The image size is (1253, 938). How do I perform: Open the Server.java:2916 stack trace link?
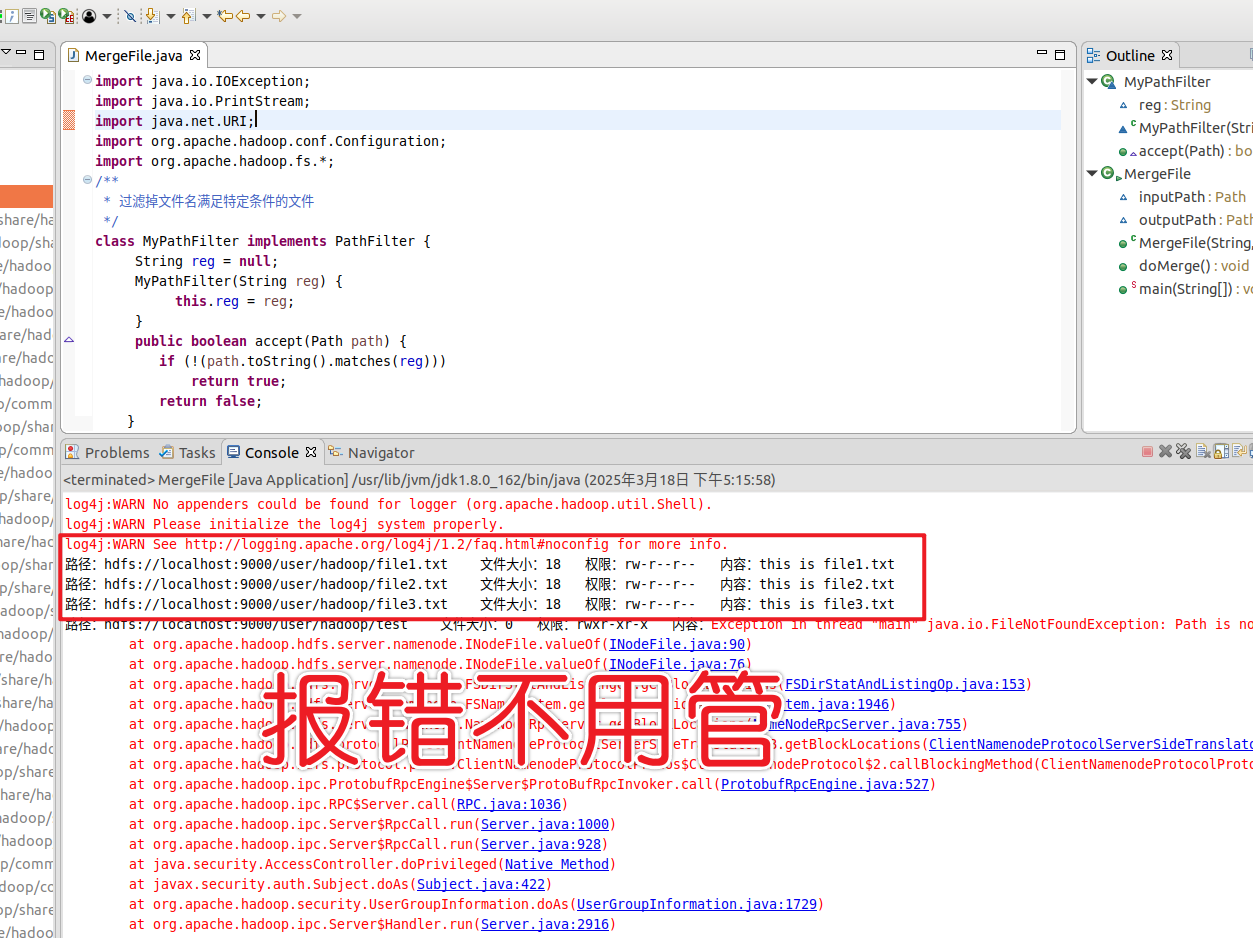pos(544,925)
